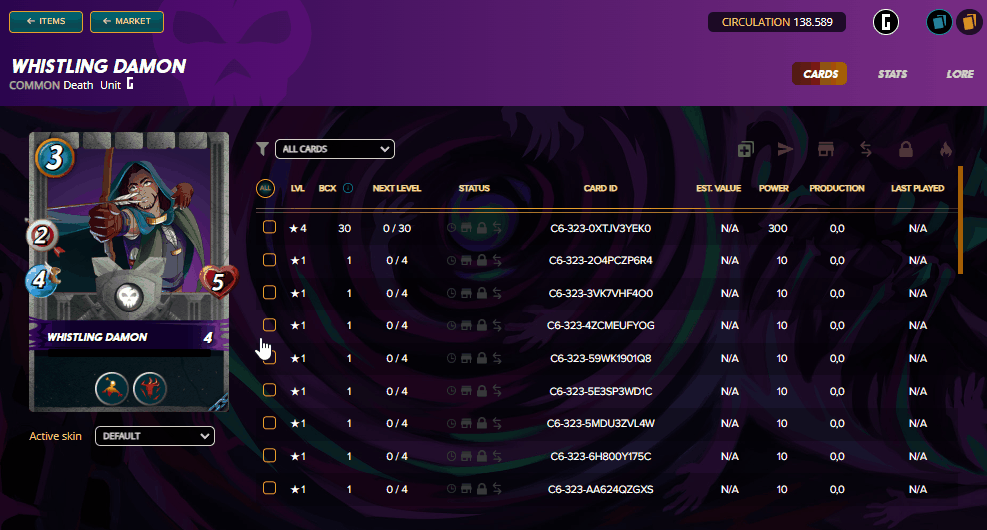Go back to ITEMS
The image size is (987, 530).
point(46,21)
